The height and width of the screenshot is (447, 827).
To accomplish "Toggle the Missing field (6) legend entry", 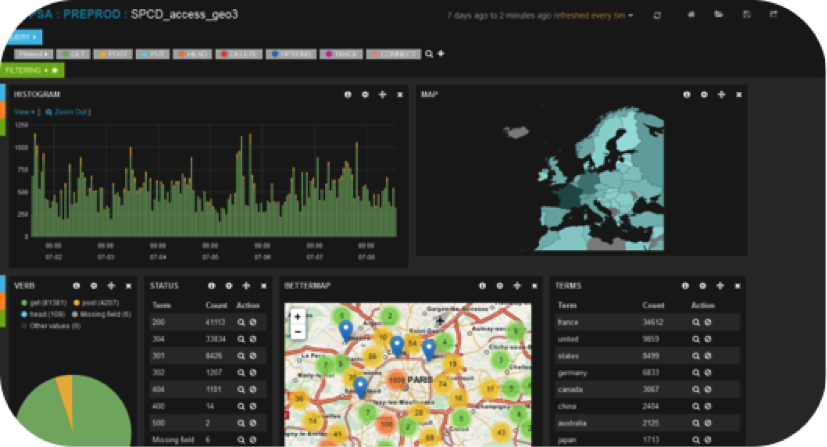I will [101, 314].
